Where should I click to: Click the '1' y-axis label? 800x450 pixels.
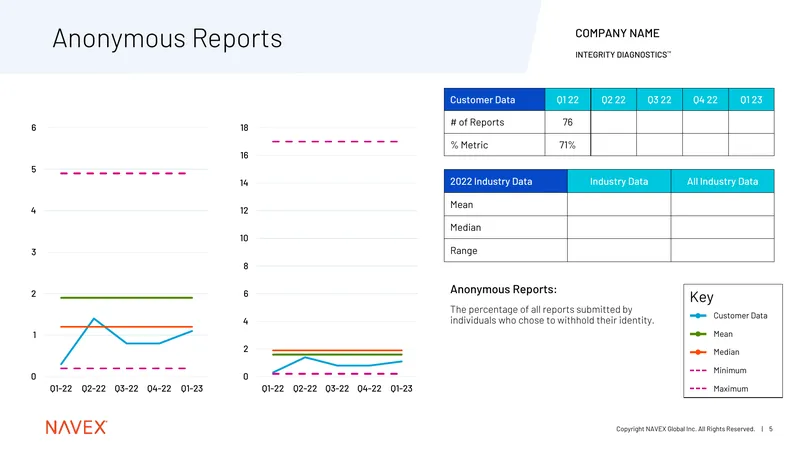click(35, 335)
